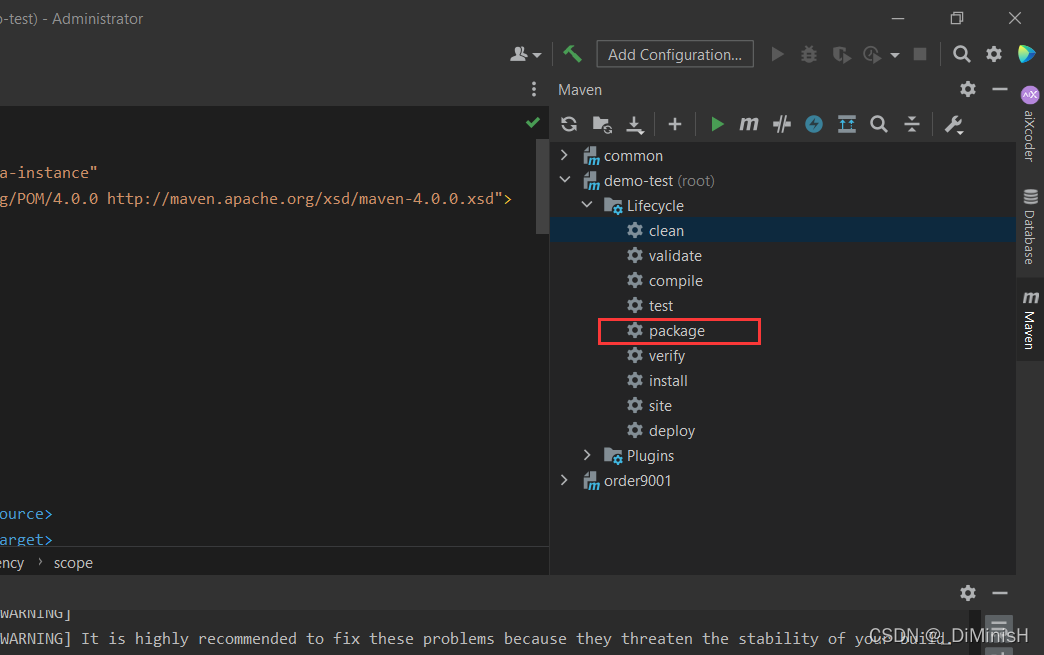
Task: Open IDE settings gear in main toolbar
Action: click(x=993, y=54)
